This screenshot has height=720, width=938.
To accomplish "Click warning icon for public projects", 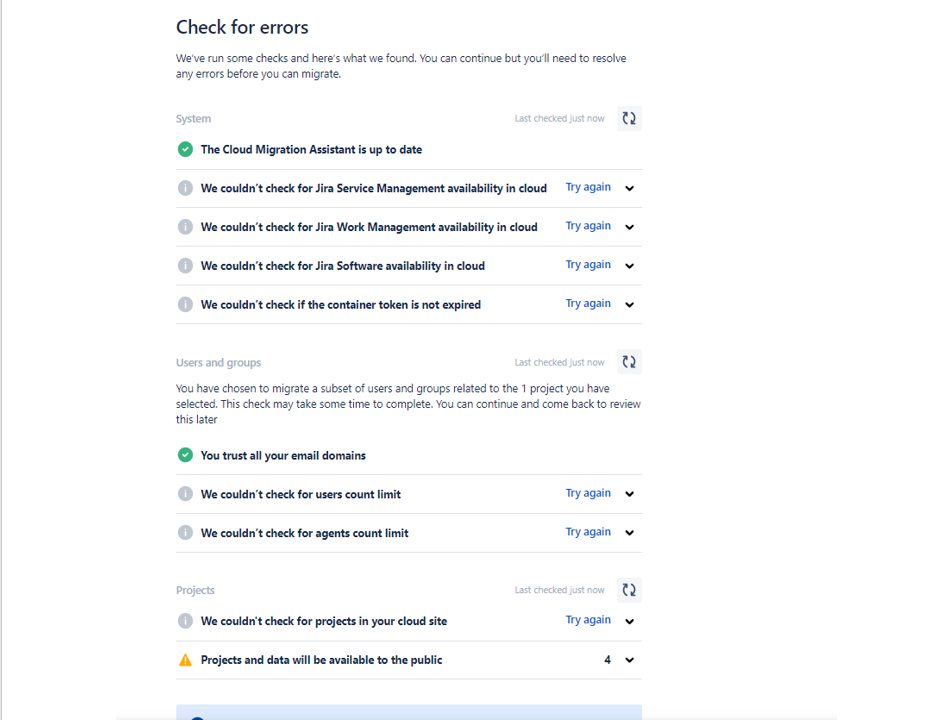I will pyautogui.click(x=185, y=660).
